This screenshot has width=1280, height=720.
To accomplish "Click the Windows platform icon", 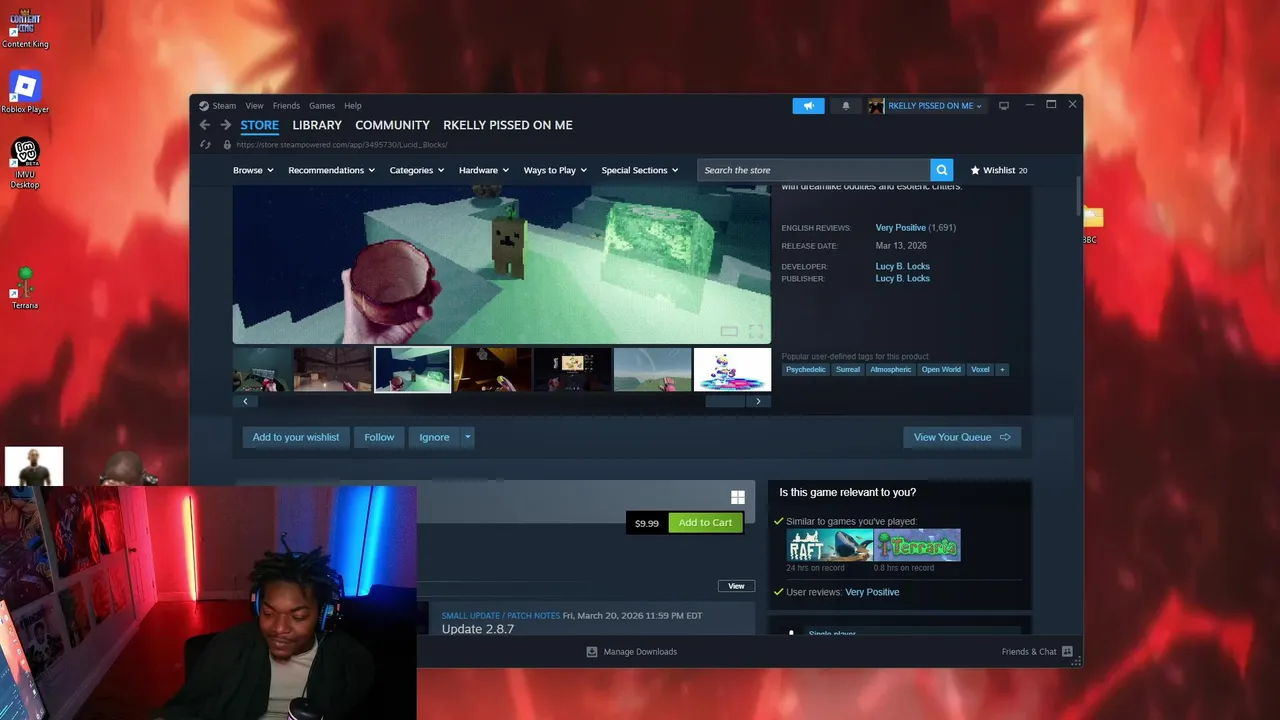I will pos(738,497).
